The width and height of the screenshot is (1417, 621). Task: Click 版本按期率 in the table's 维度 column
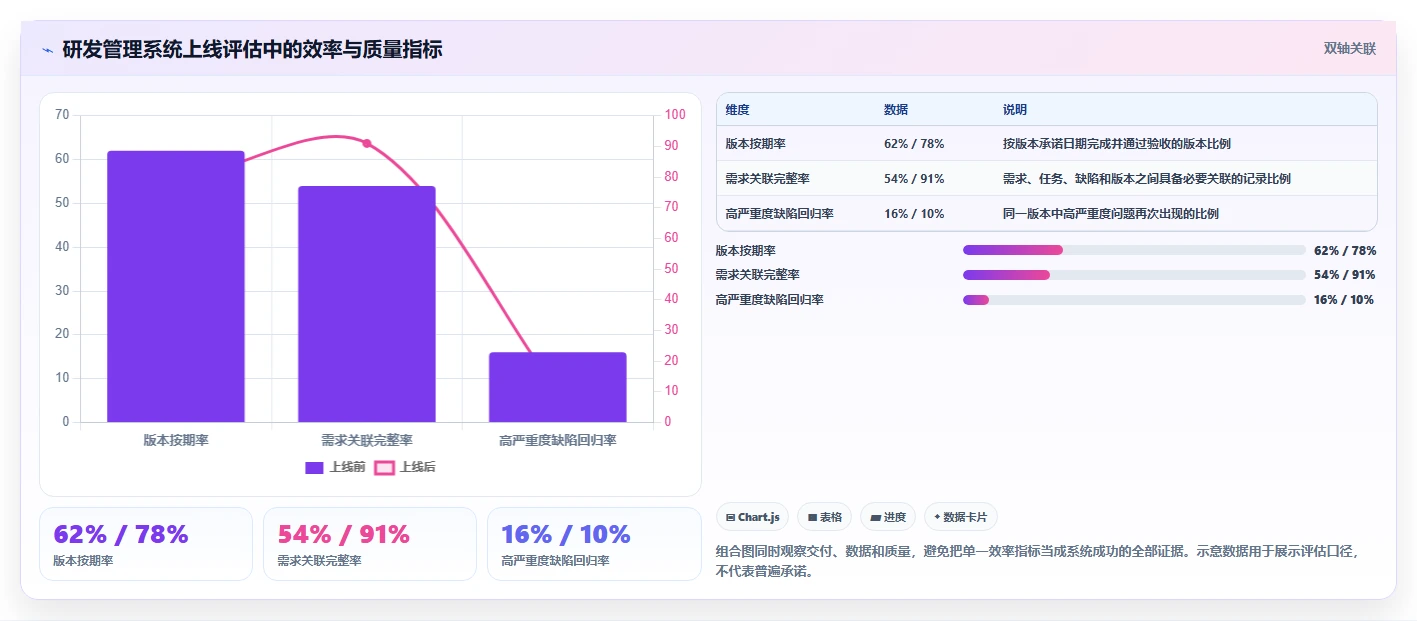756,144
